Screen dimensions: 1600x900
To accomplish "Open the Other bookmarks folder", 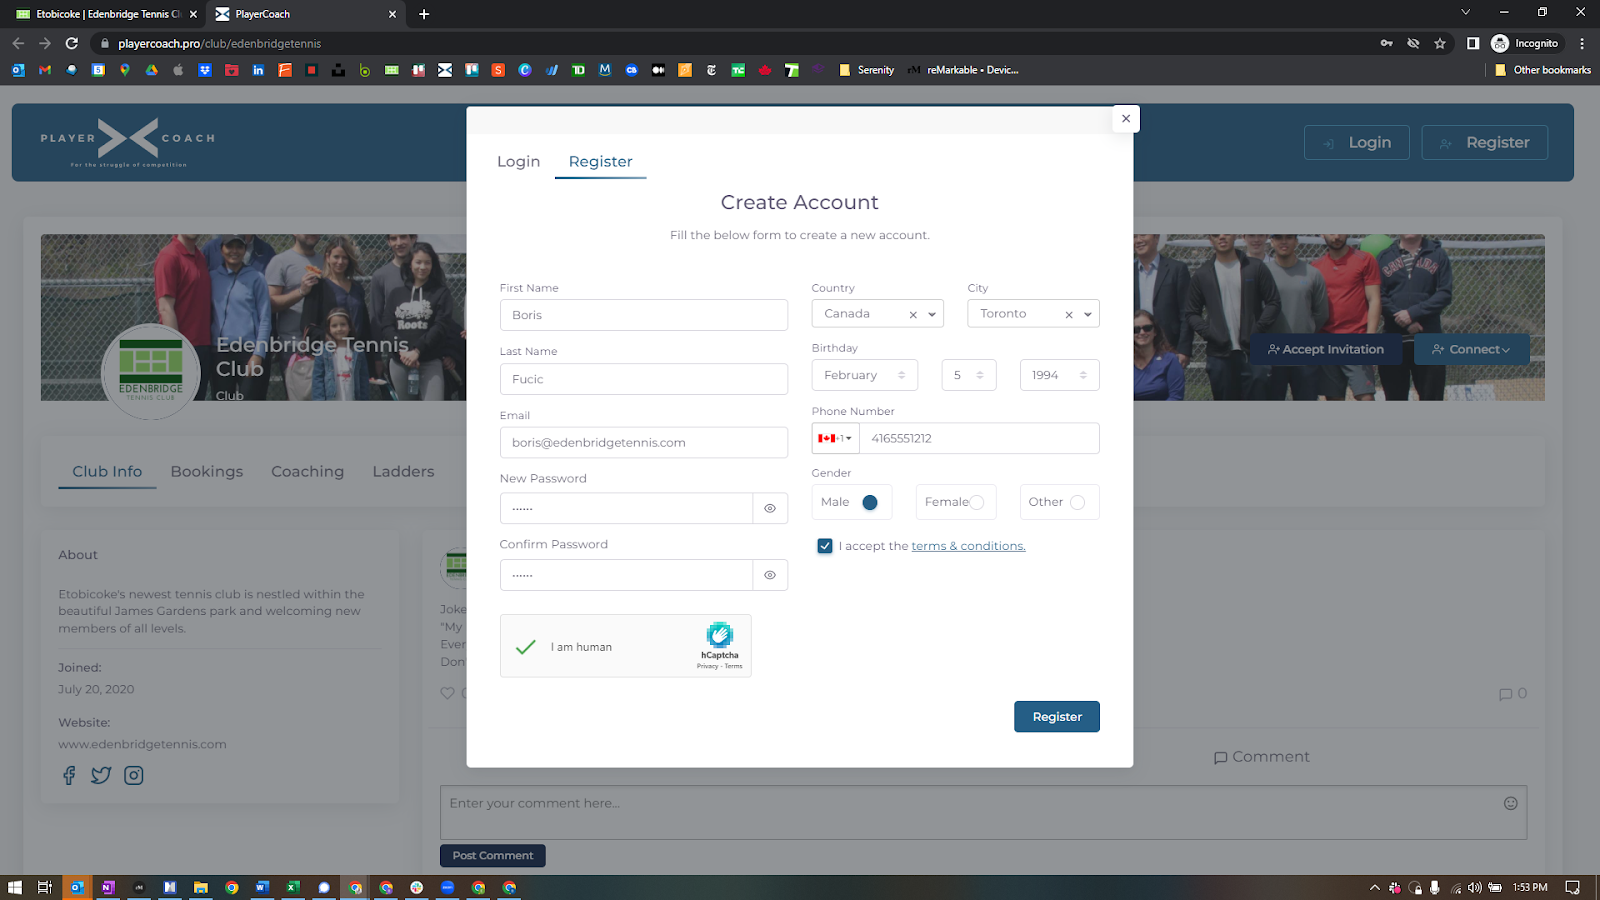I will [1543, 70].
